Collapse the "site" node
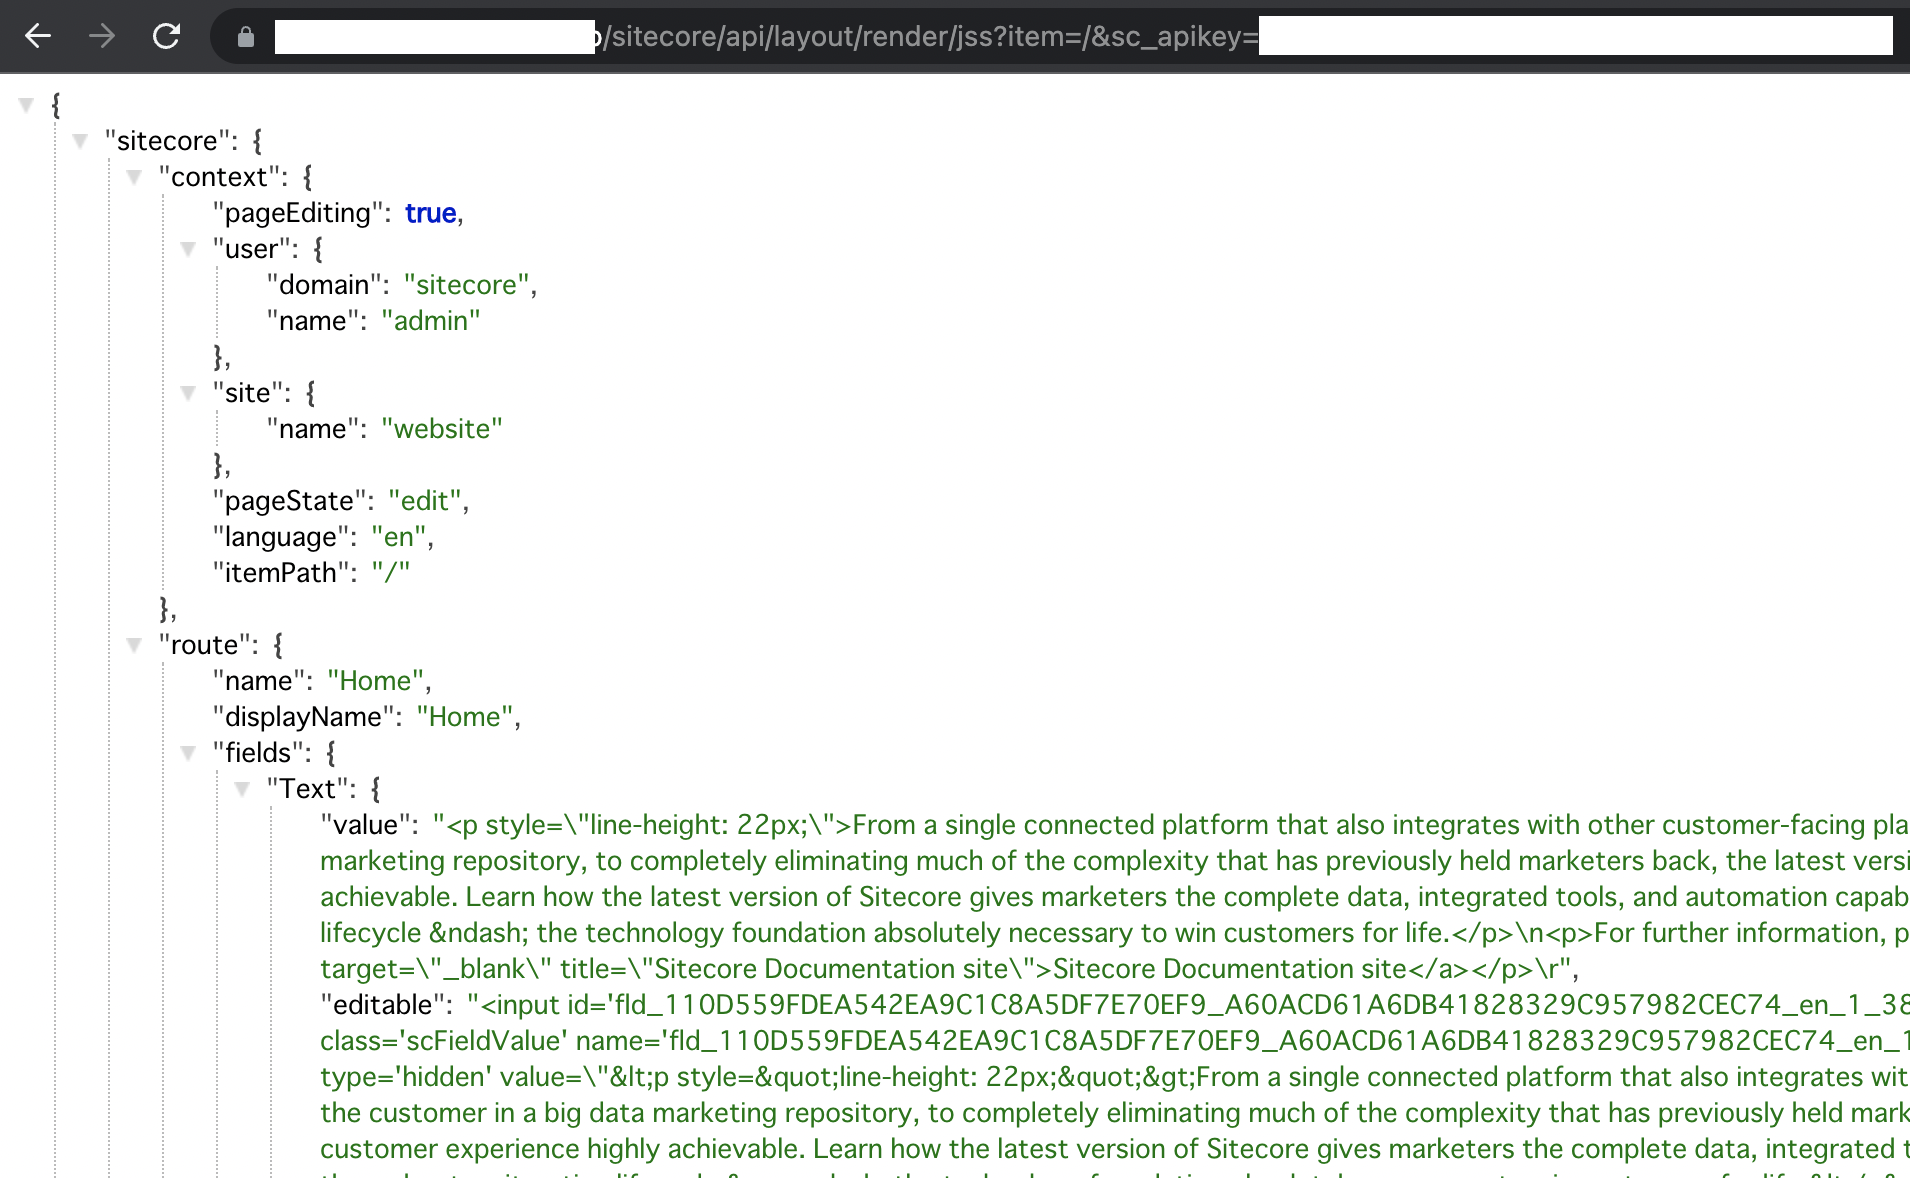The image size is (1910, 1178). (x=188, y=393)
